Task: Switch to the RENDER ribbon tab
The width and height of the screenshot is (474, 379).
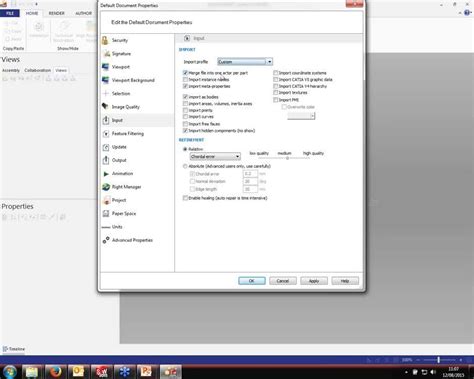Action: coord(56,13)
